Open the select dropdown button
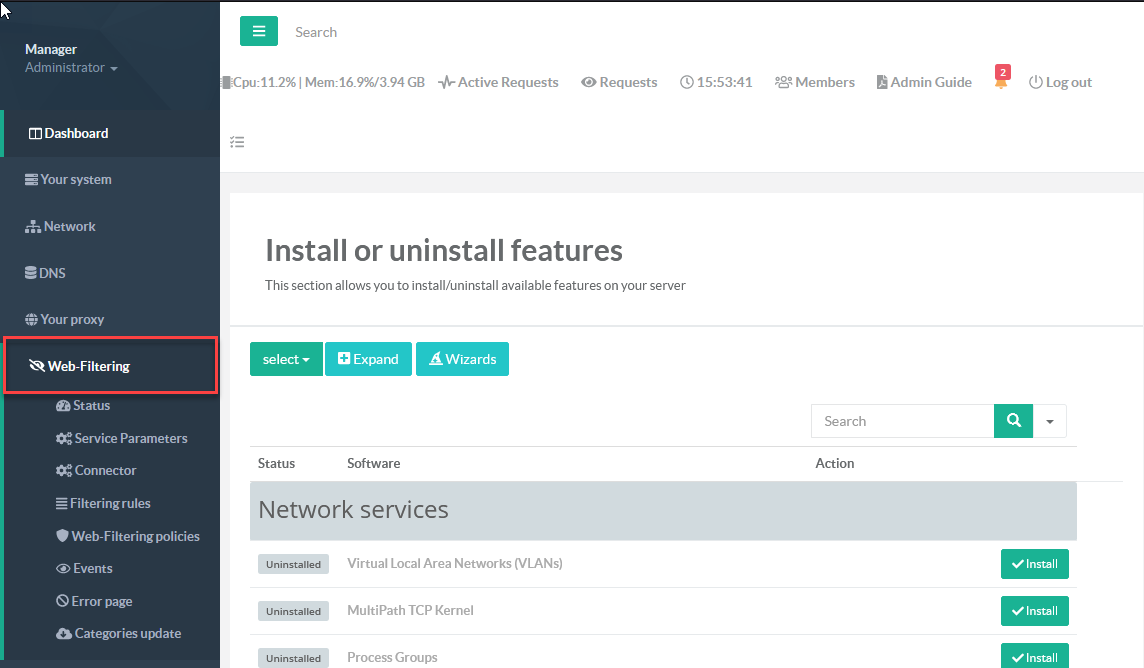The width and height of the screenshot is (1144, 668). point(286,359)
